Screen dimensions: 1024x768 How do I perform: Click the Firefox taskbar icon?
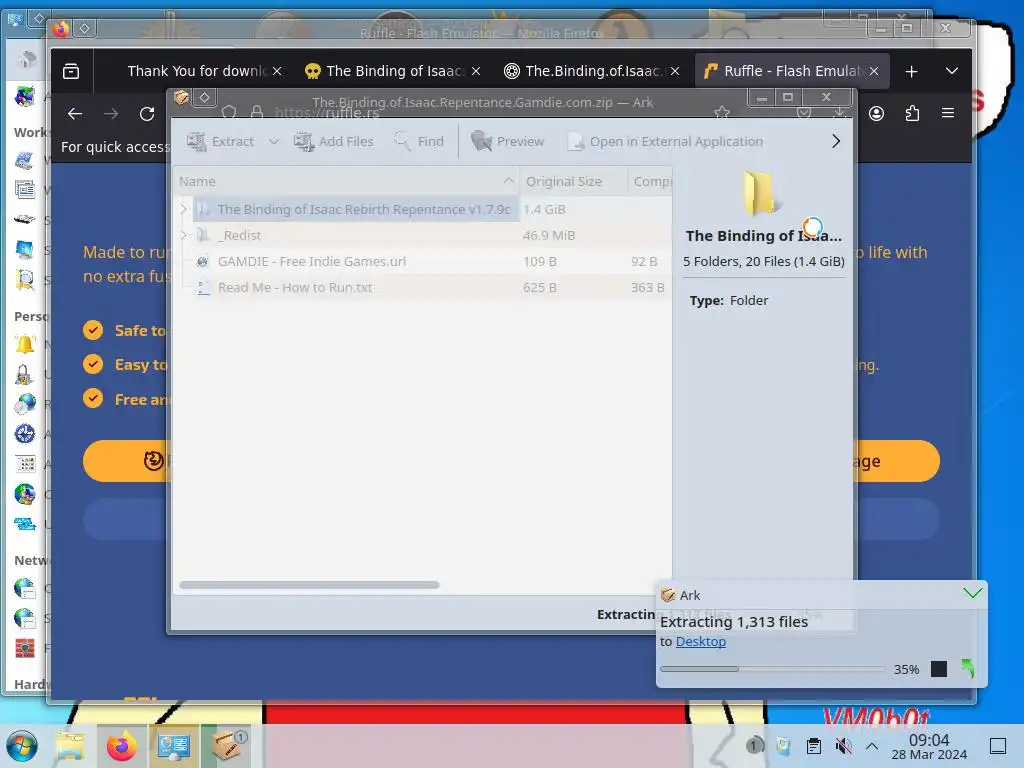(x=121, y=746)
